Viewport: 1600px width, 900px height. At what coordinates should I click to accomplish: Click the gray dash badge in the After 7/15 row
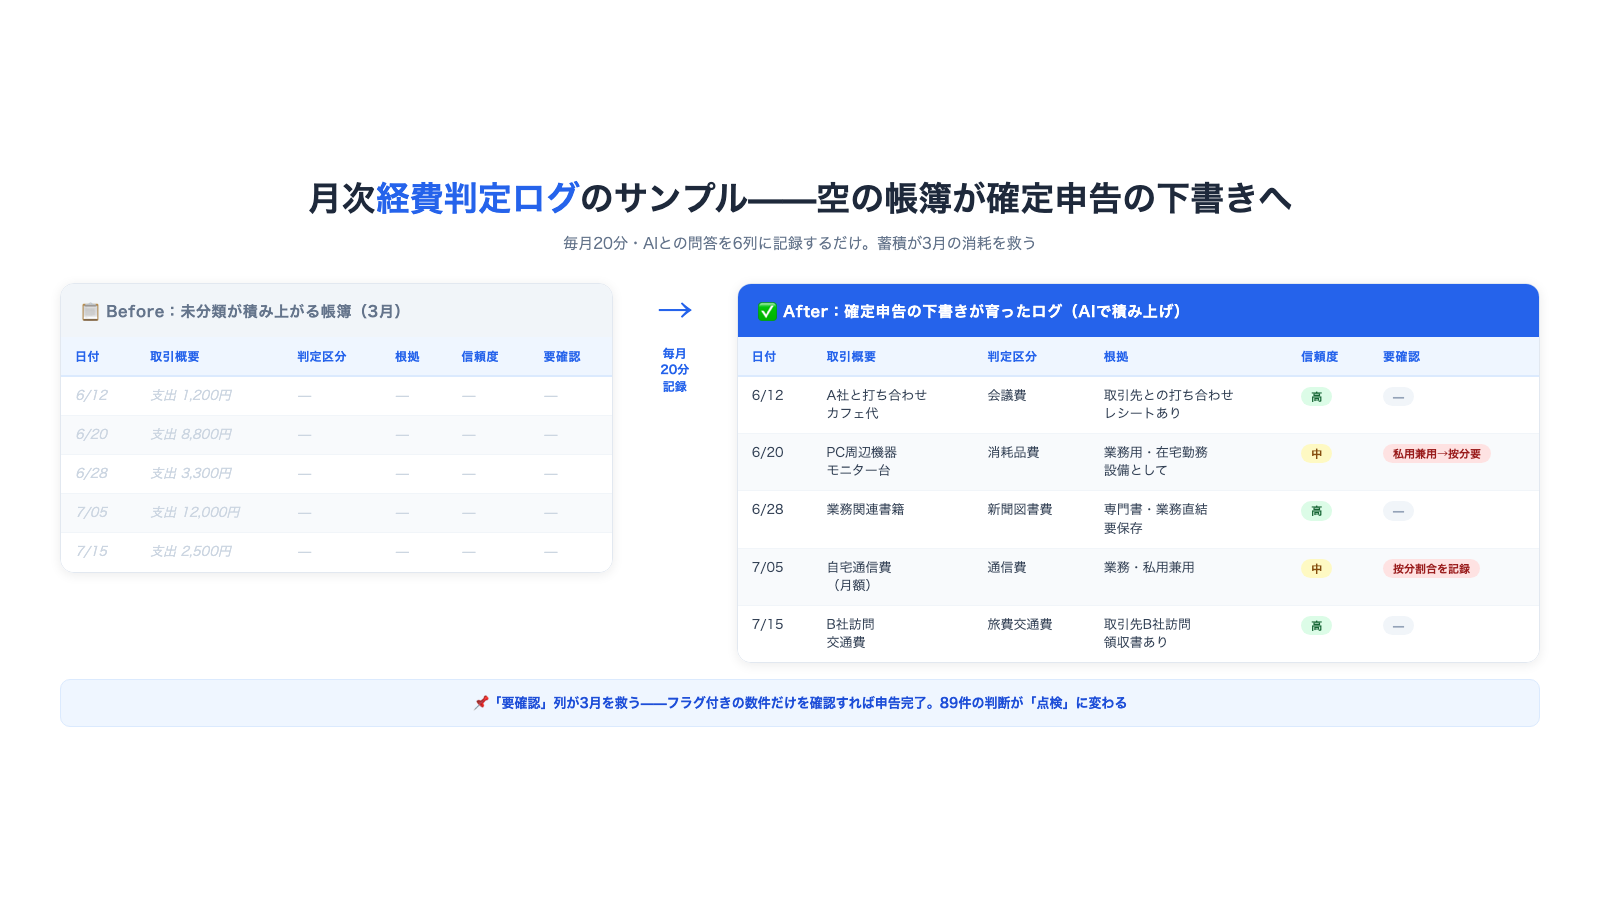1398,626
